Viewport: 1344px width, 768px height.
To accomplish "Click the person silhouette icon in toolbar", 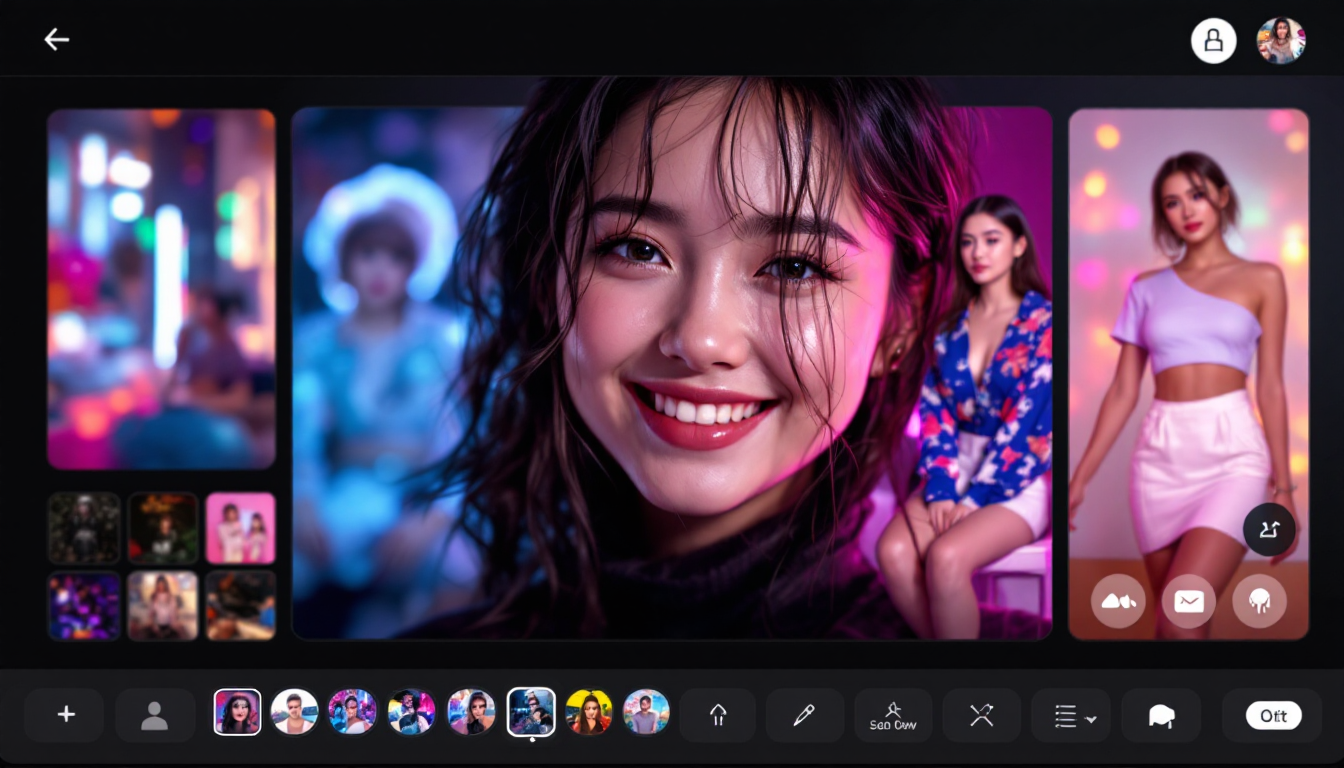I will click(154, 715).
